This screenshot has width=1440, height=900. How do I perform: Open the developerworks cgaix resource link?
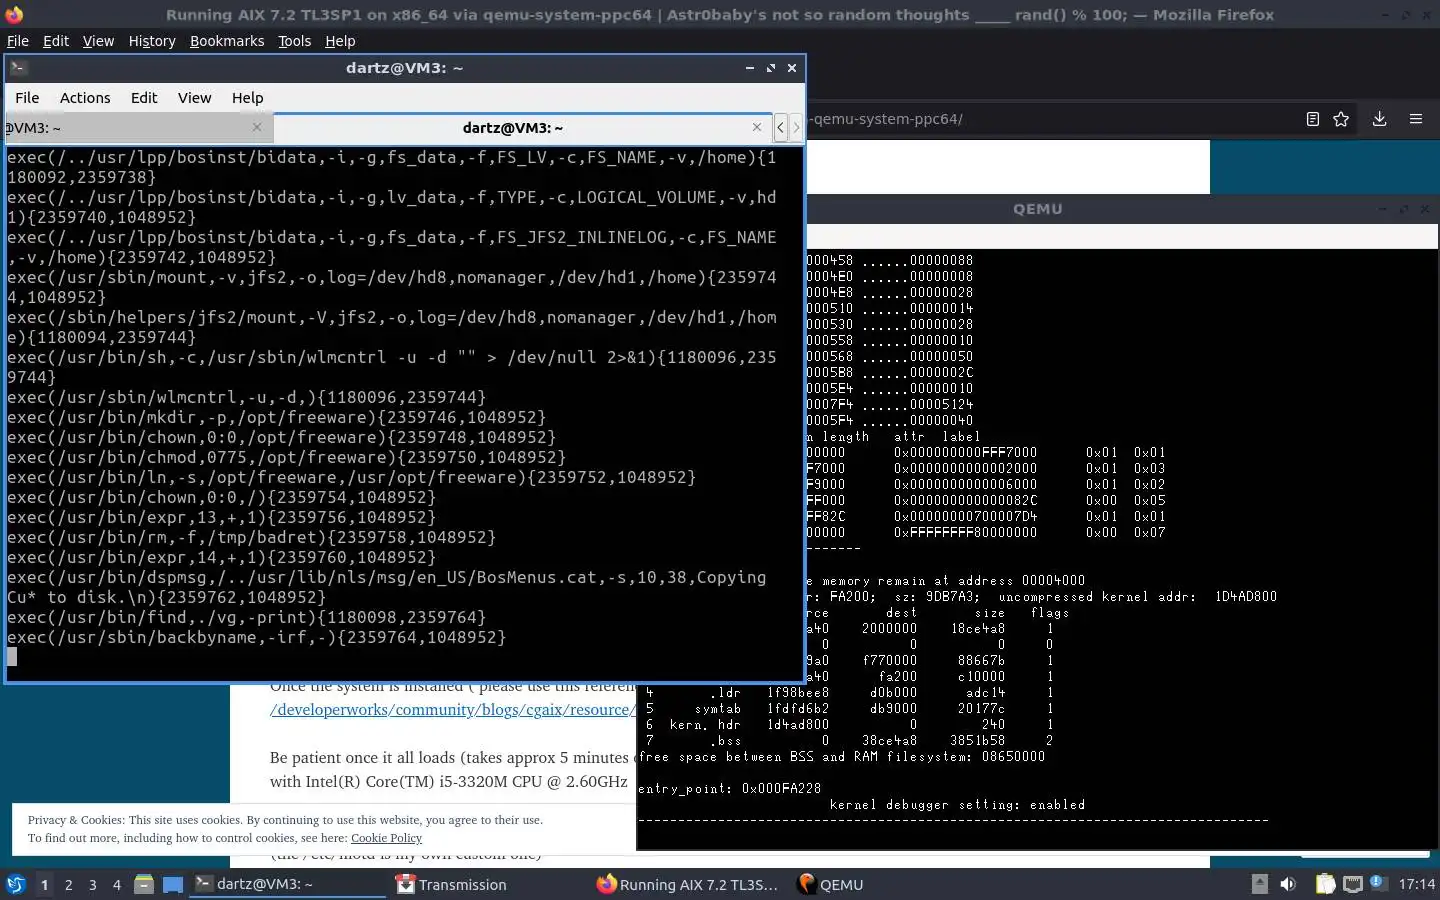coord(452,709)
